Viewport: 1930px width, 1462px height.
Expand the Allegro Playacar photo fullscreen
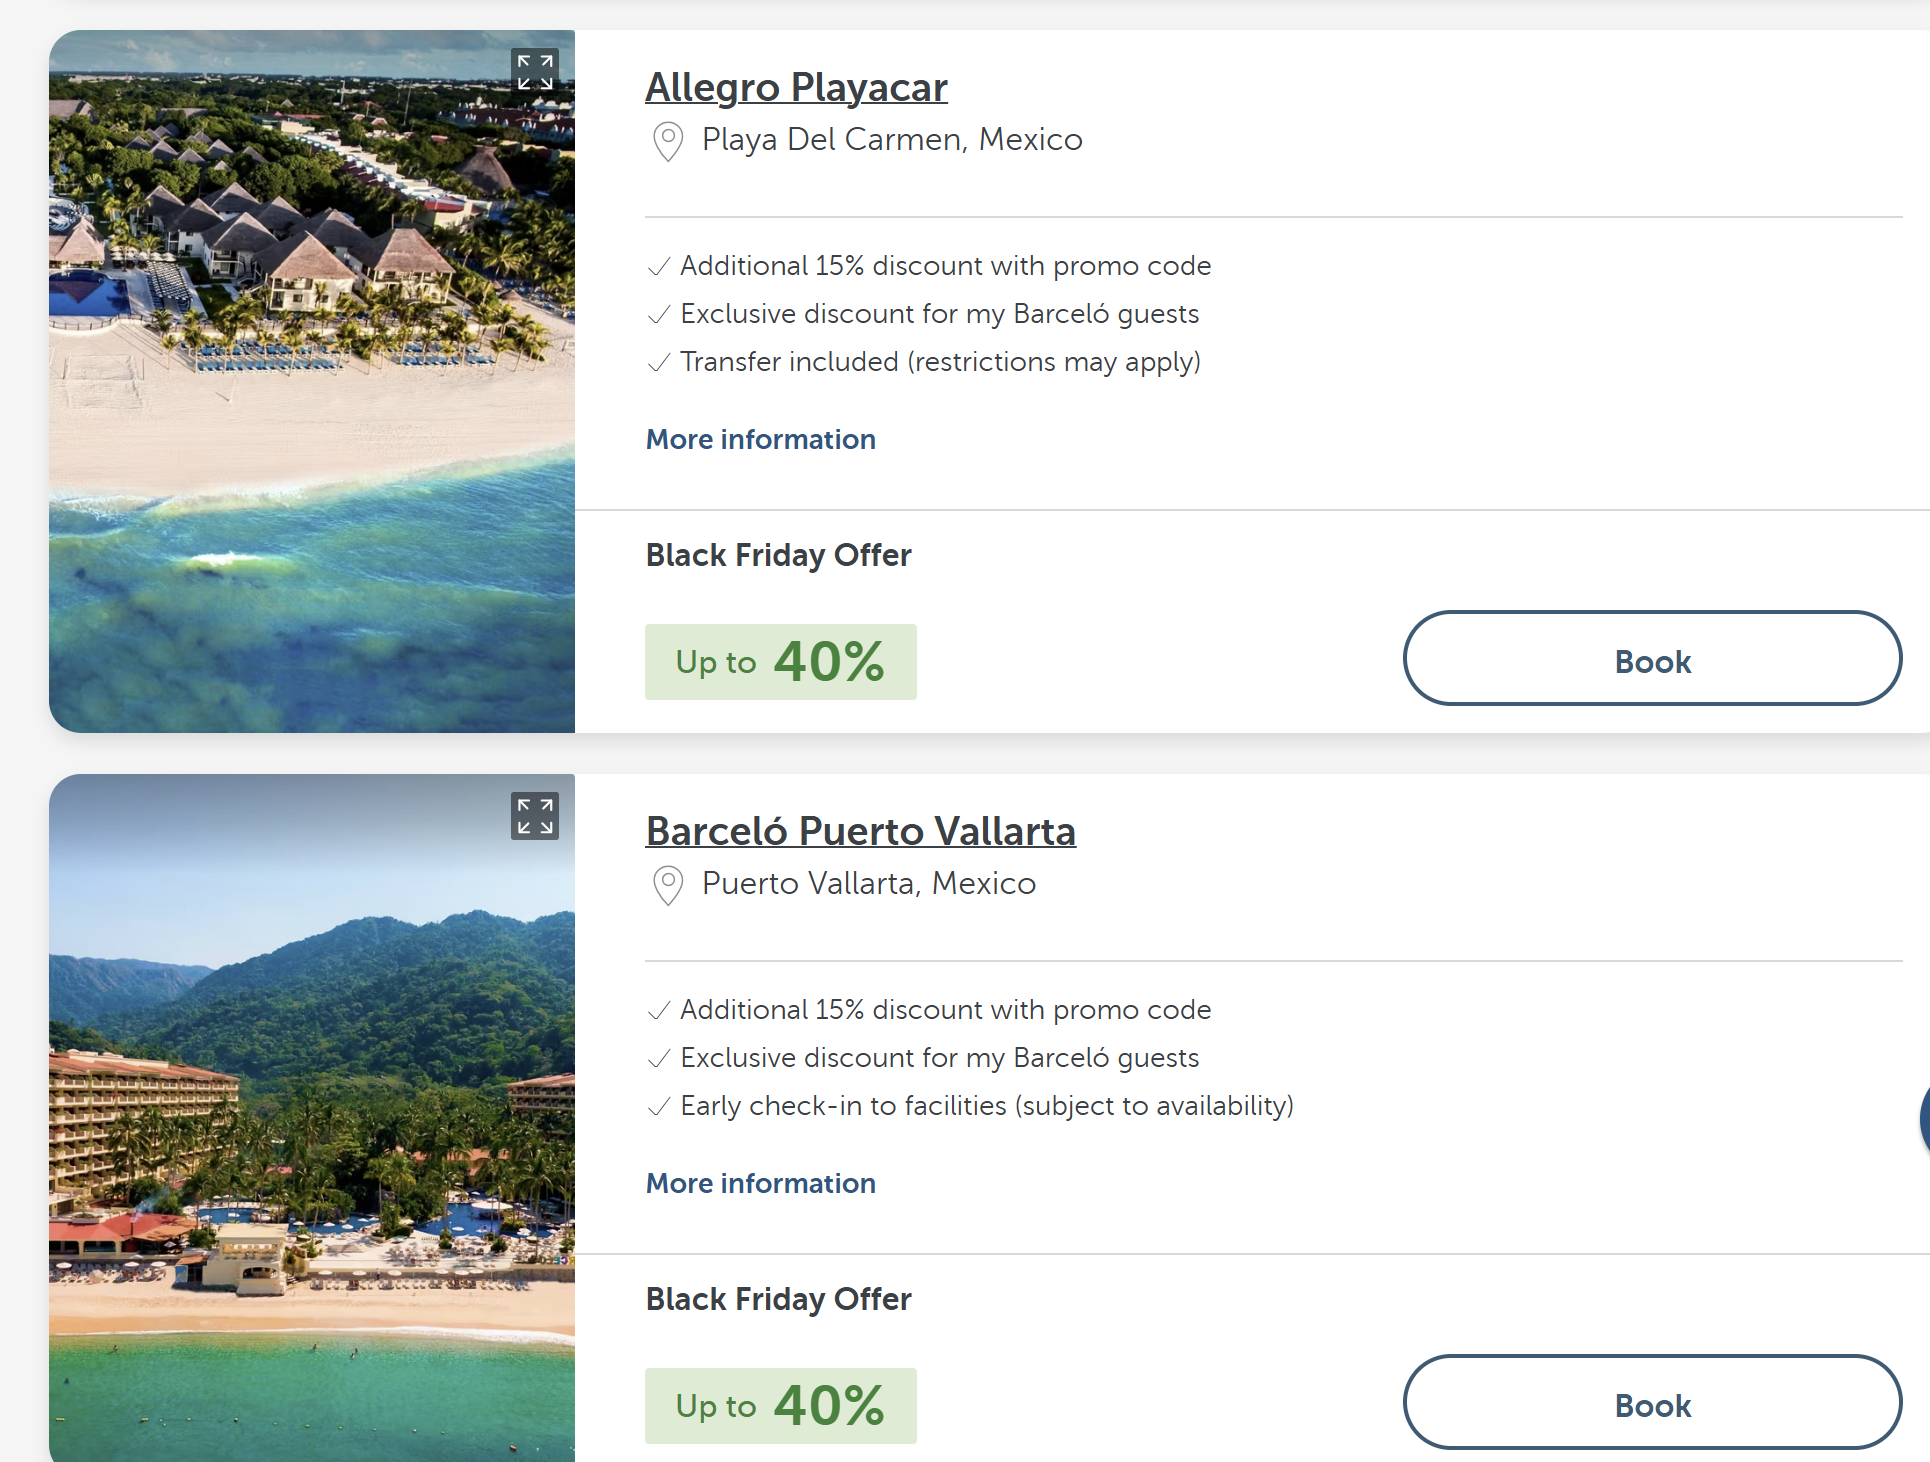(535, 72)
